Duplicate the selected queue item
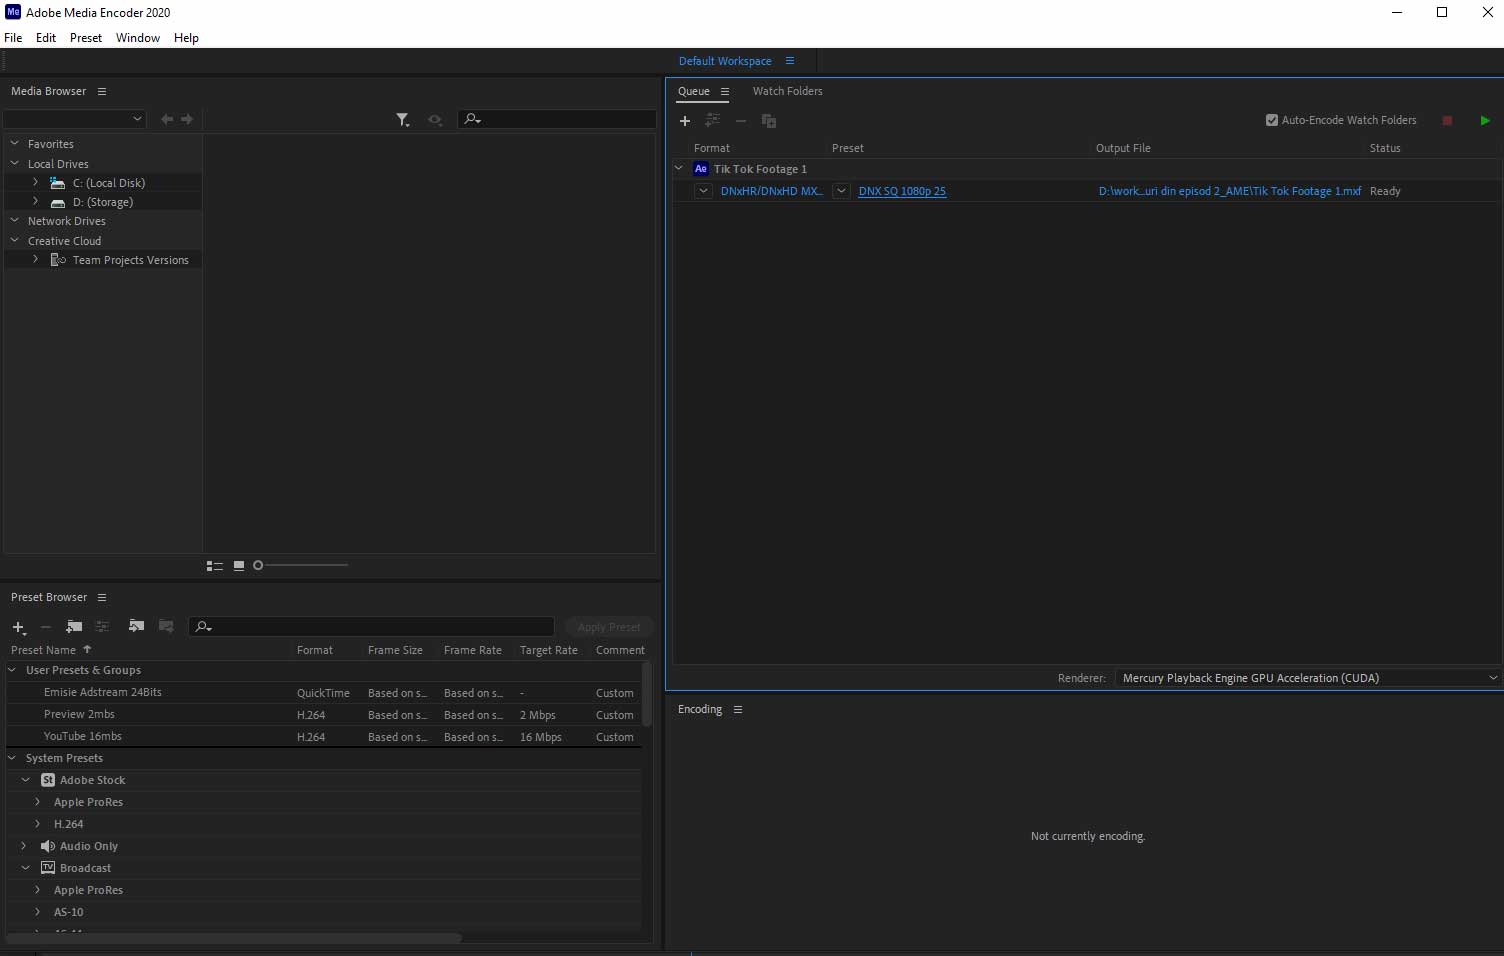Viewport: 1504px width, 956px height. (x=768, y=121)
